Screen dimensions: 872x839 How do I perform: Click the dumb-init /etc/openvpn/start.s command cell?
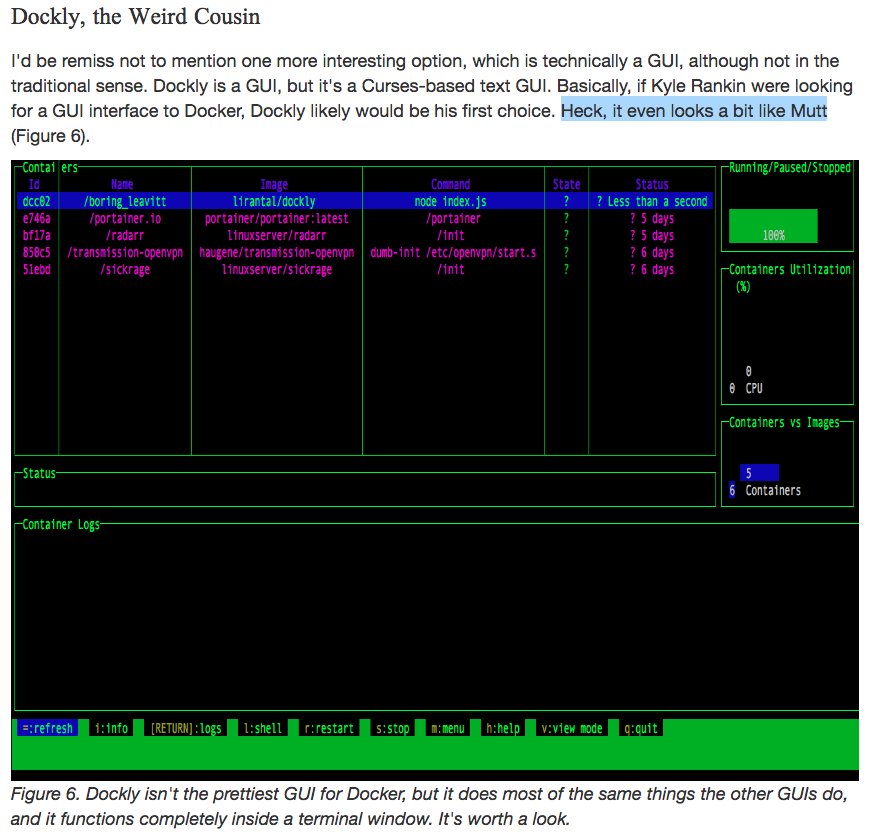tap(453, 252)
